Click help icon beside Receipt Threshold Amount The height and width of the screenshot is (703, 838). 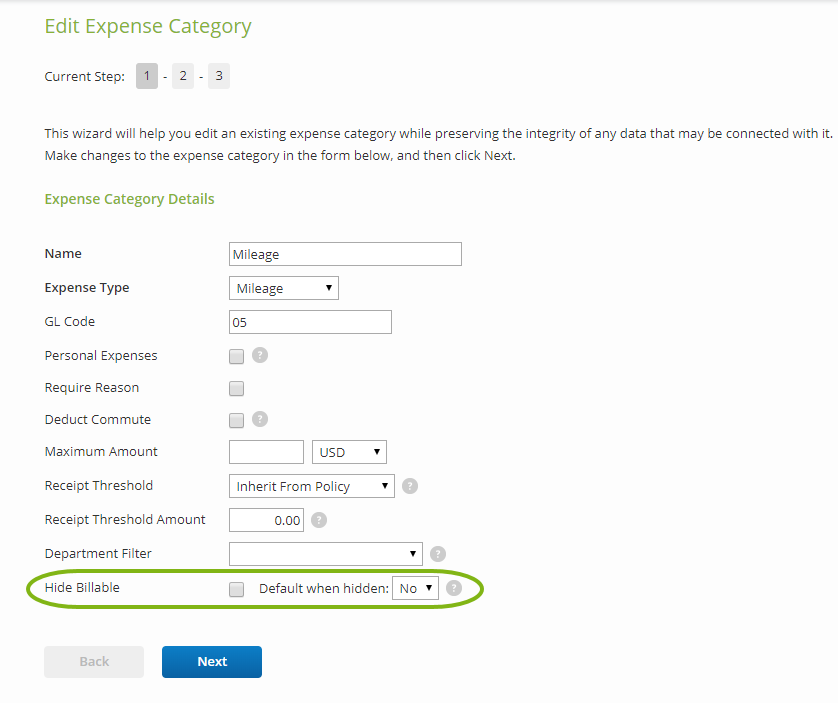point(318,520)
